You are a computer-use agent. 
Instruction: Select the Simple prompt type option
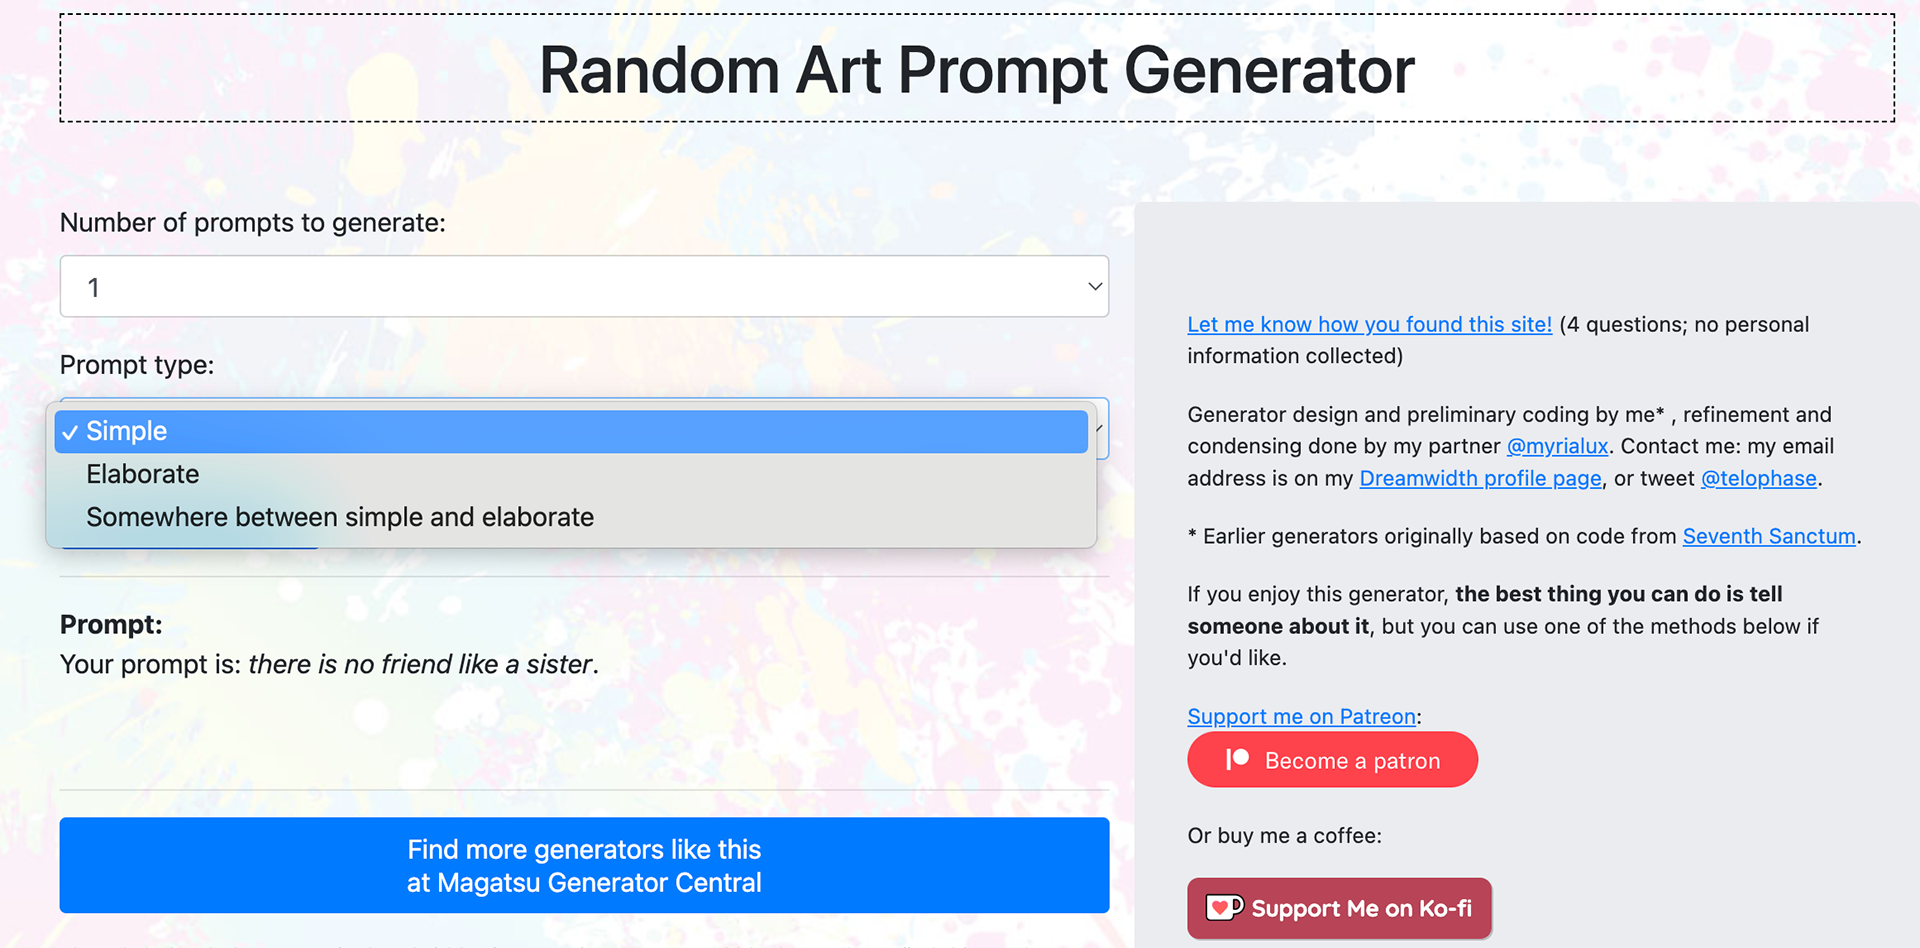coord(571,431)
